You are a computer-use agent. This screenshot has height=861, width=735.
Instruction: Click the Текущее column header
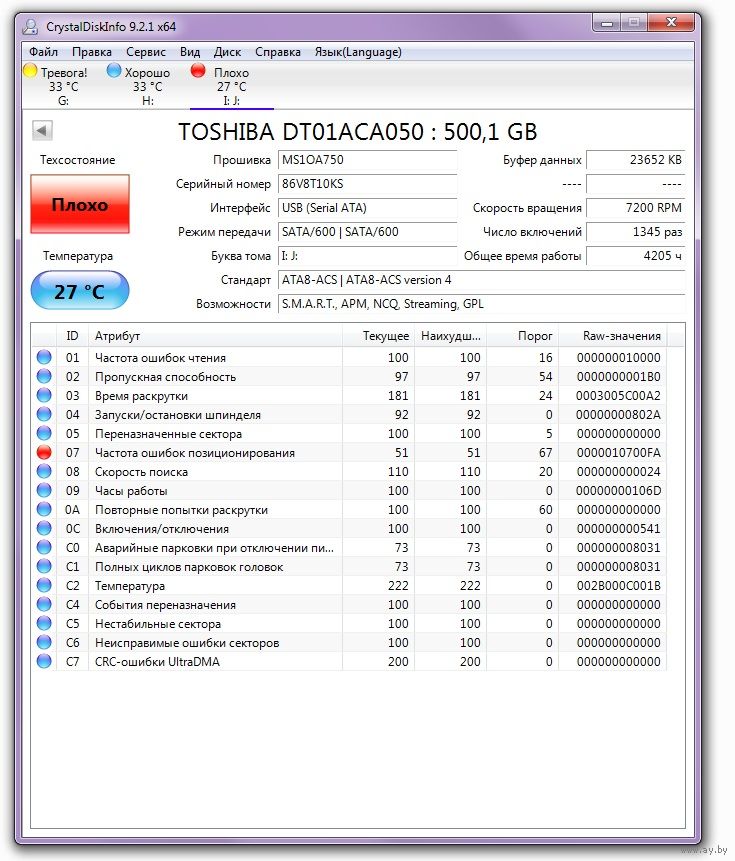click(378, 336)
